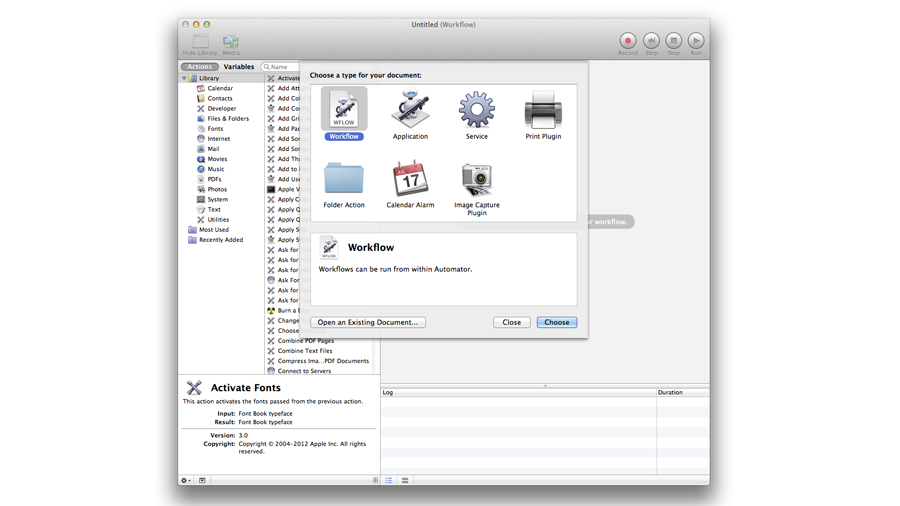The height and width of the screenshot is (506, 900).
Task: Open the Media browser toolbar icon
Action: (x=231, y=41)
